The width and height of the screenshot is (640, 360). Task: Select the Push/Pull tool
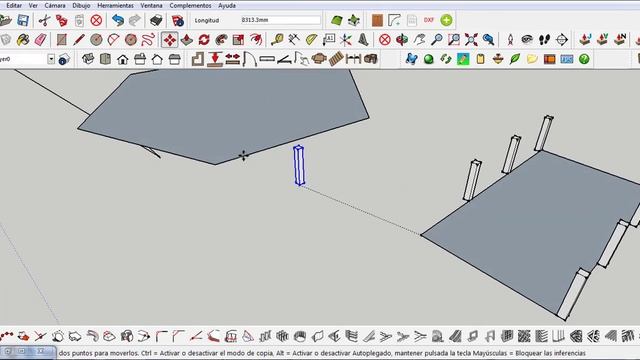coord(187,40)
